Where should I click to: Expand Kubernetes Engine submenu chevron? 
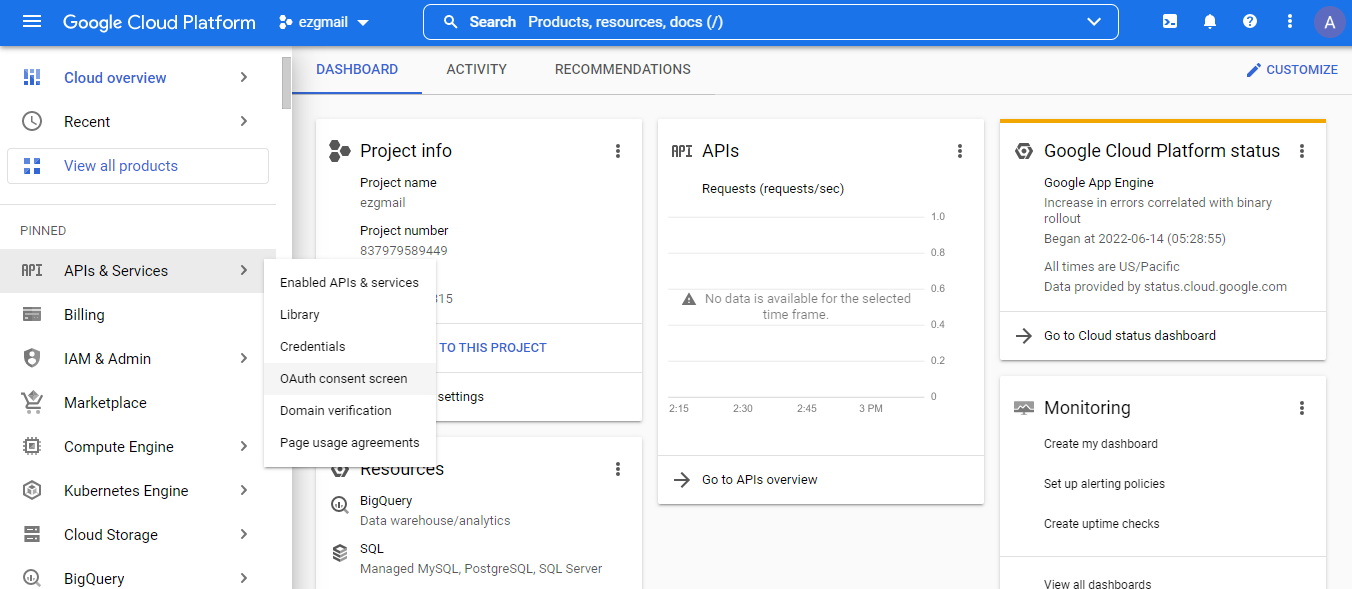[243, 491]
